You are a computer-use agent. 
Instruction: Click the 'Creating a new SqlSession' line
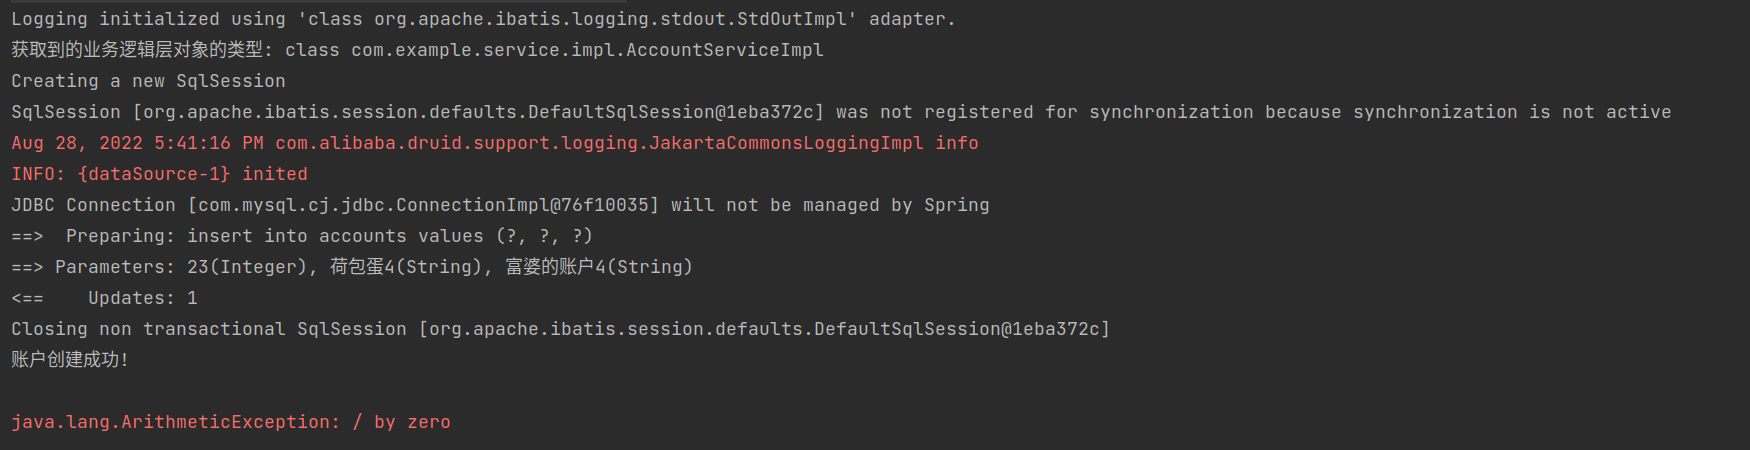[x=148, y=81]
